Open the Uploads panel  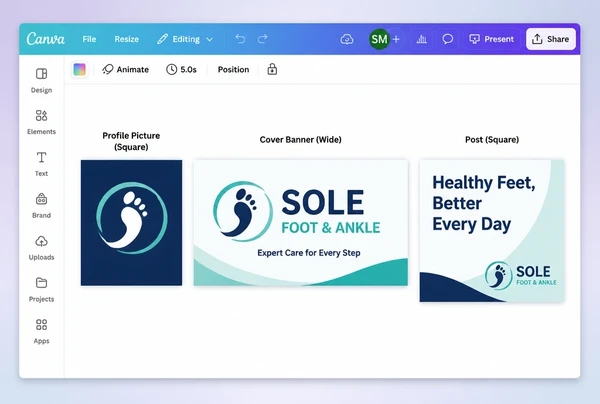[x=41, y=248]
